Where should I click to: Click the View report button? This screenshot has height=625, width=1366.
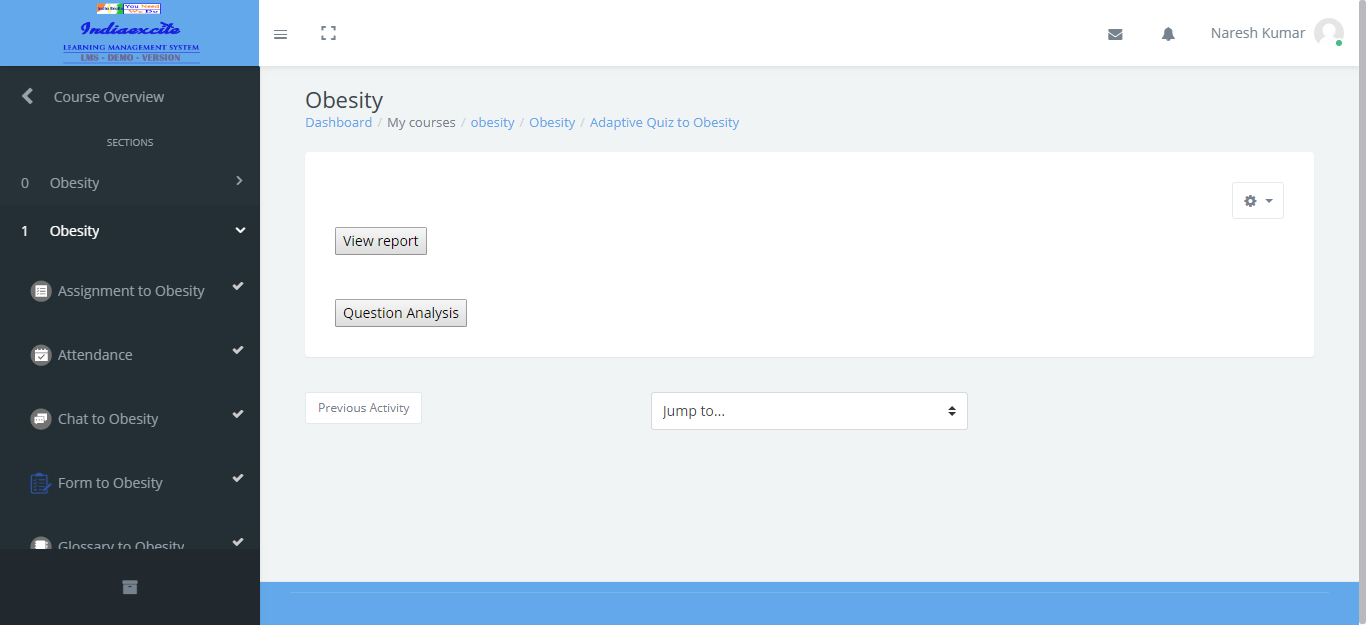381,241
